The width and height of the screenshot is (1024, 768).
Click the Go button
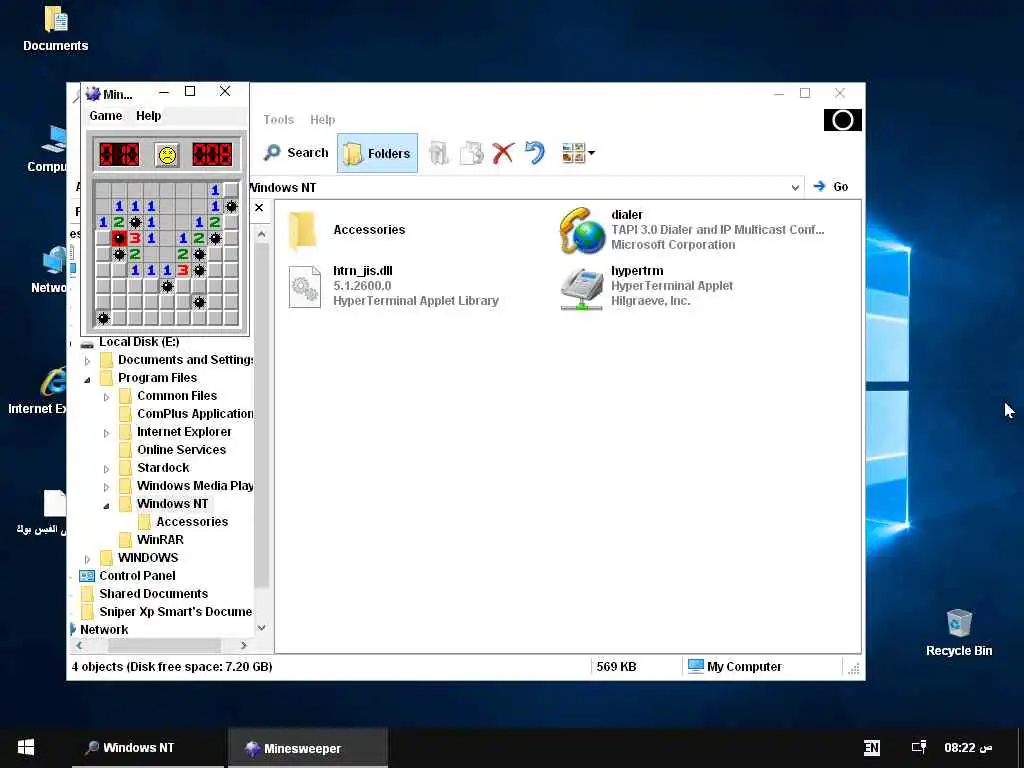831,187
